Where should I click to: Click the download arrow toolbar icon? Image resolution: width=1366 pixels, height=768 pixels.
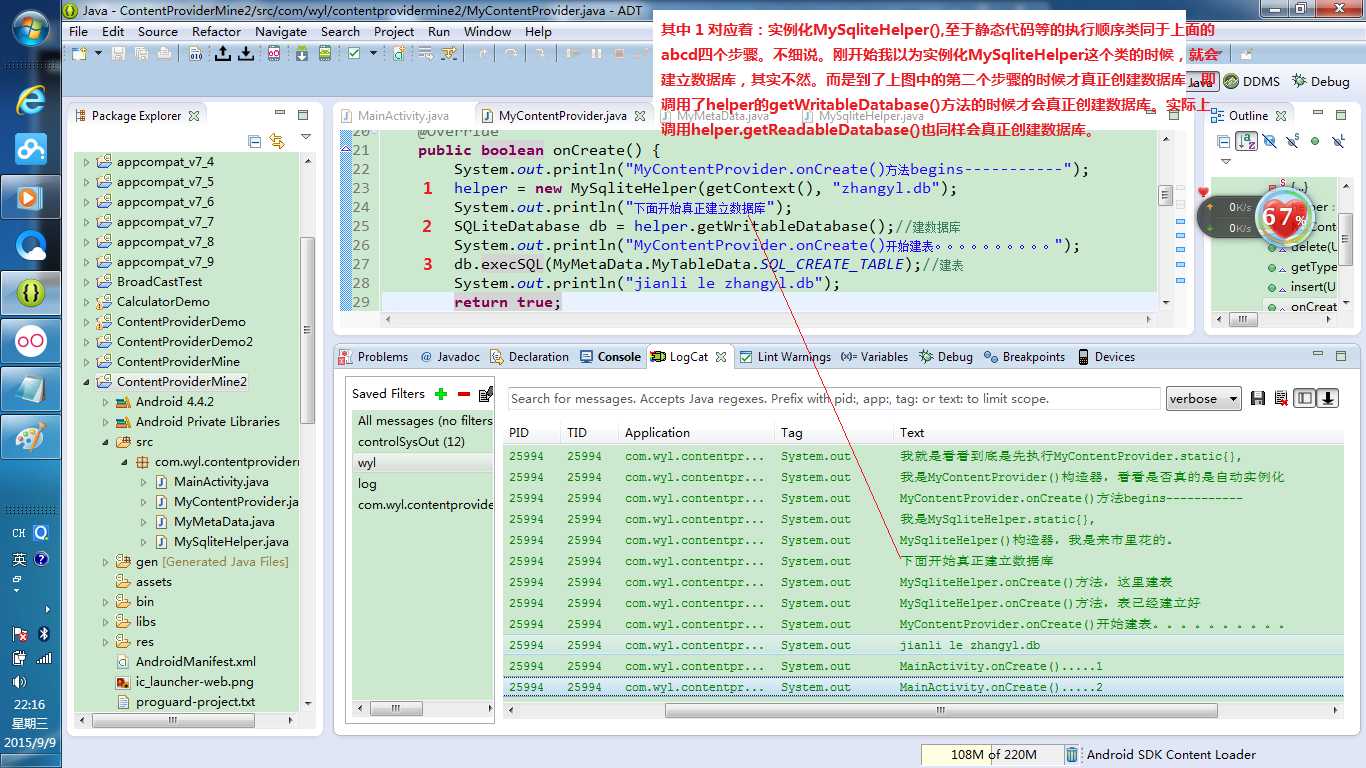point(246,53)
